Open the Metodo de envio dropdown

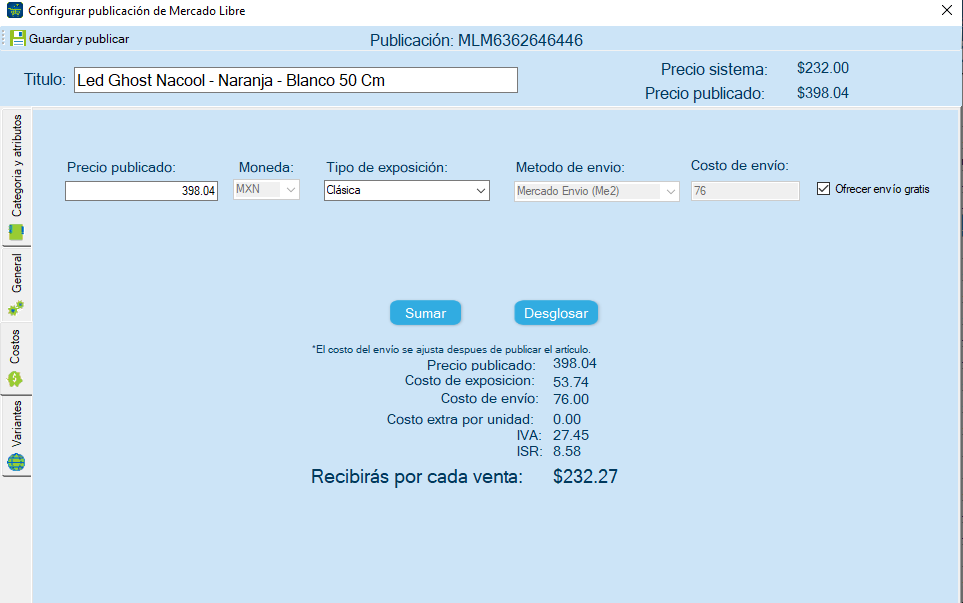click(x=596, y=192)
